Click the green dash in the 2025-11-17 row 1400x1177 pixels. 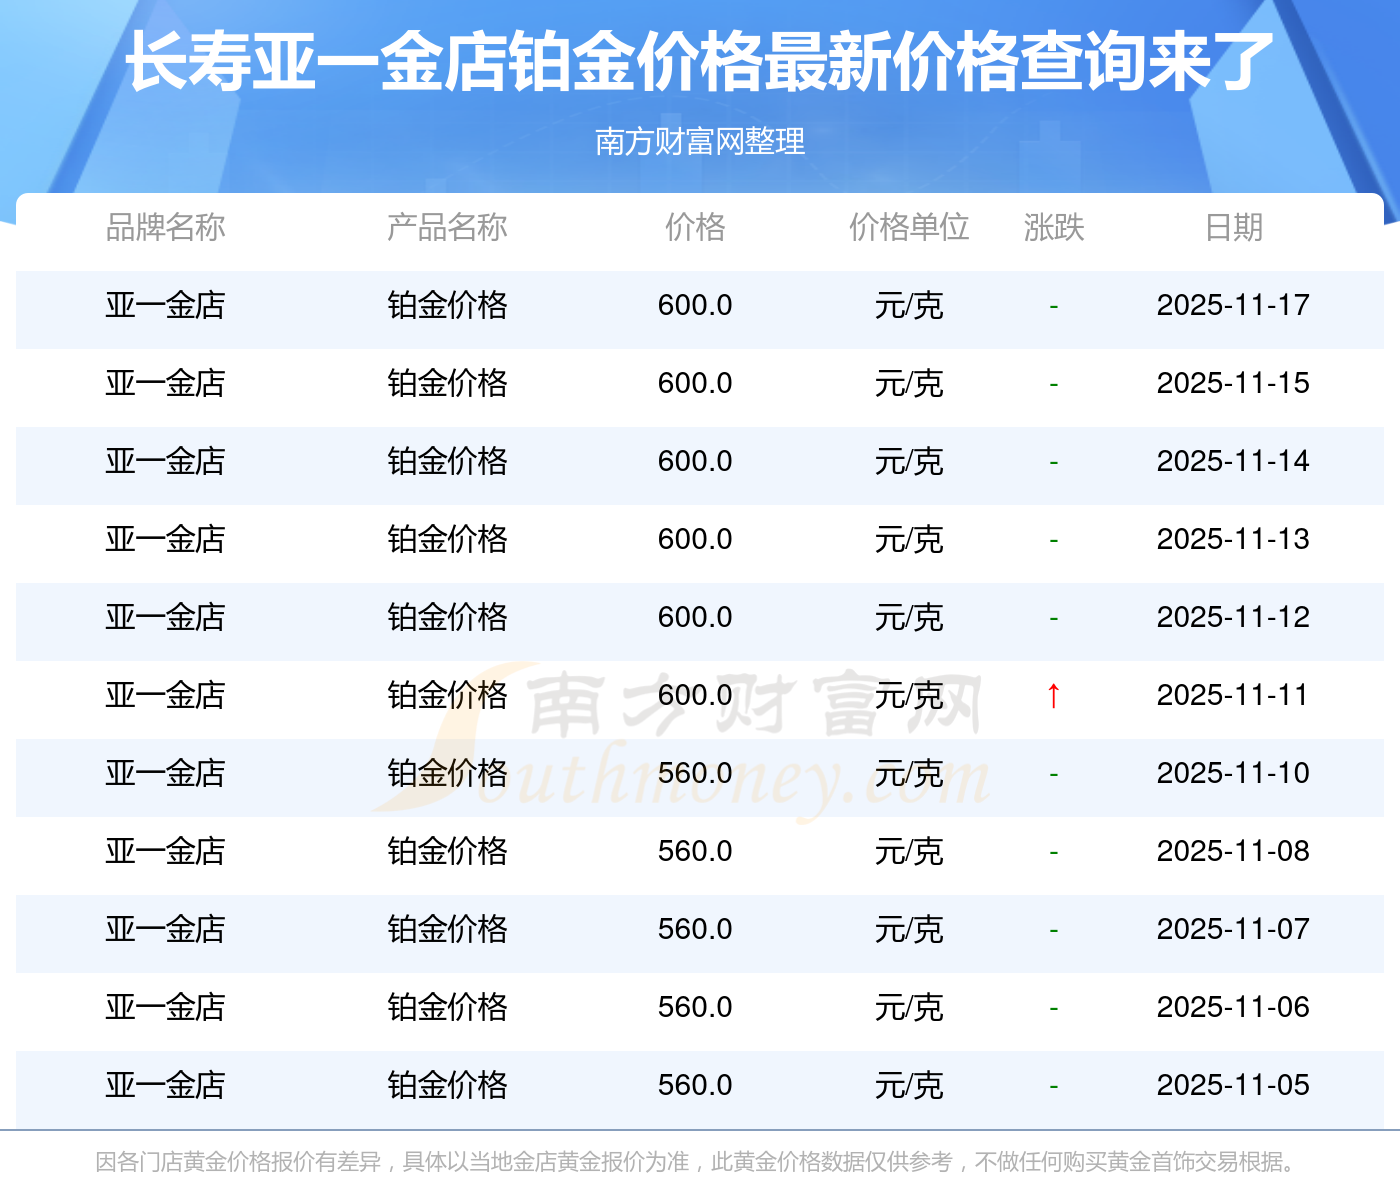tap(1053, 306)
